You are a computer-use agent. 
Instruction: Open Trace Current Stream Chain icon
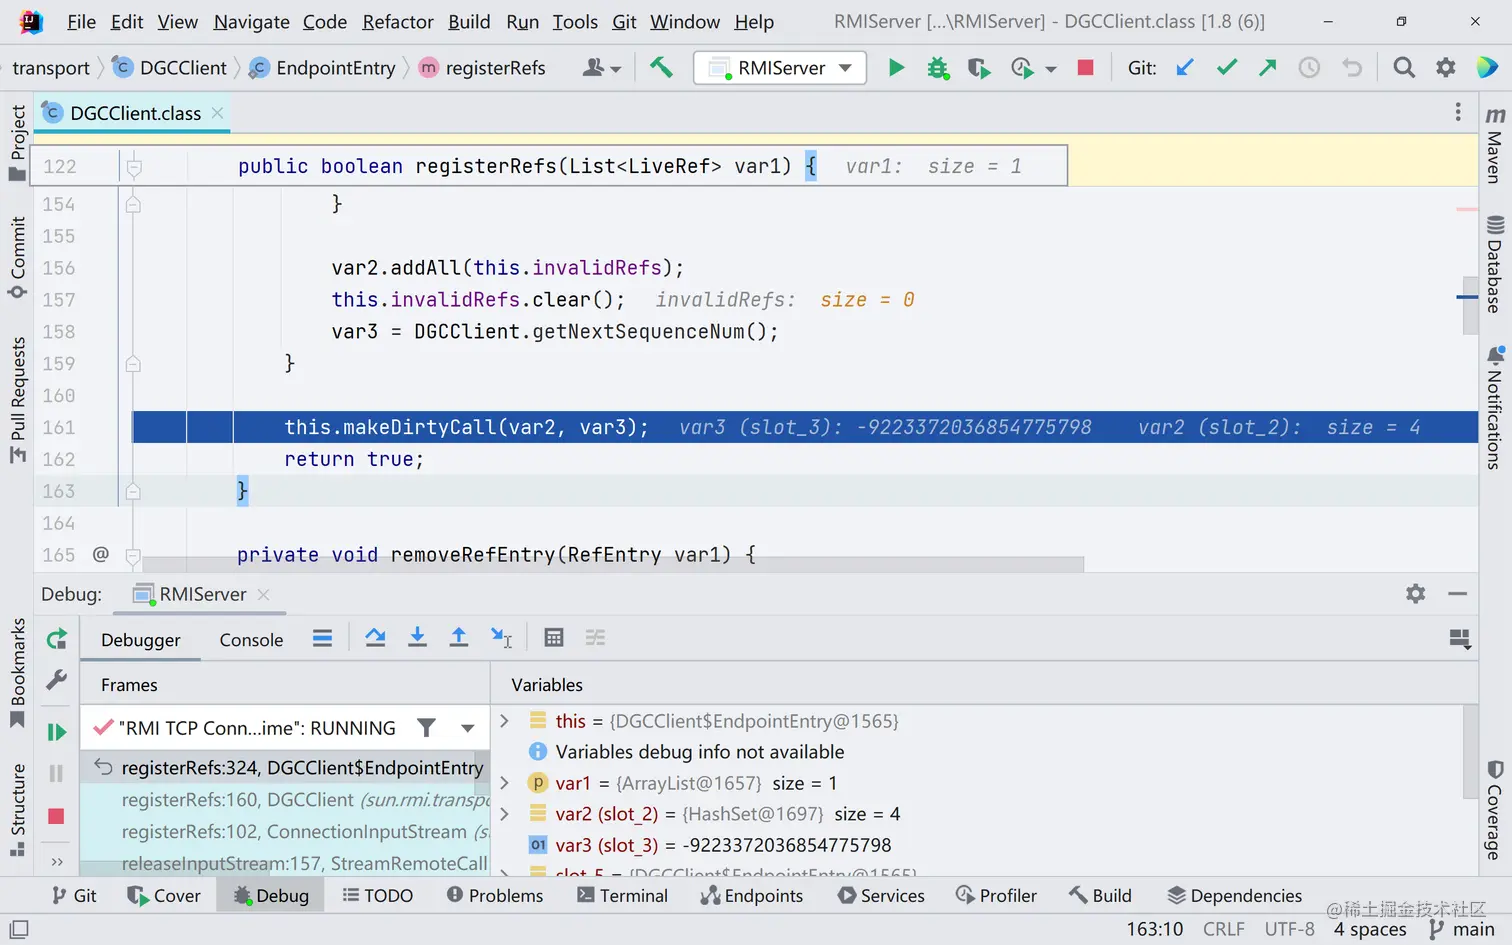tap(596, 638)
